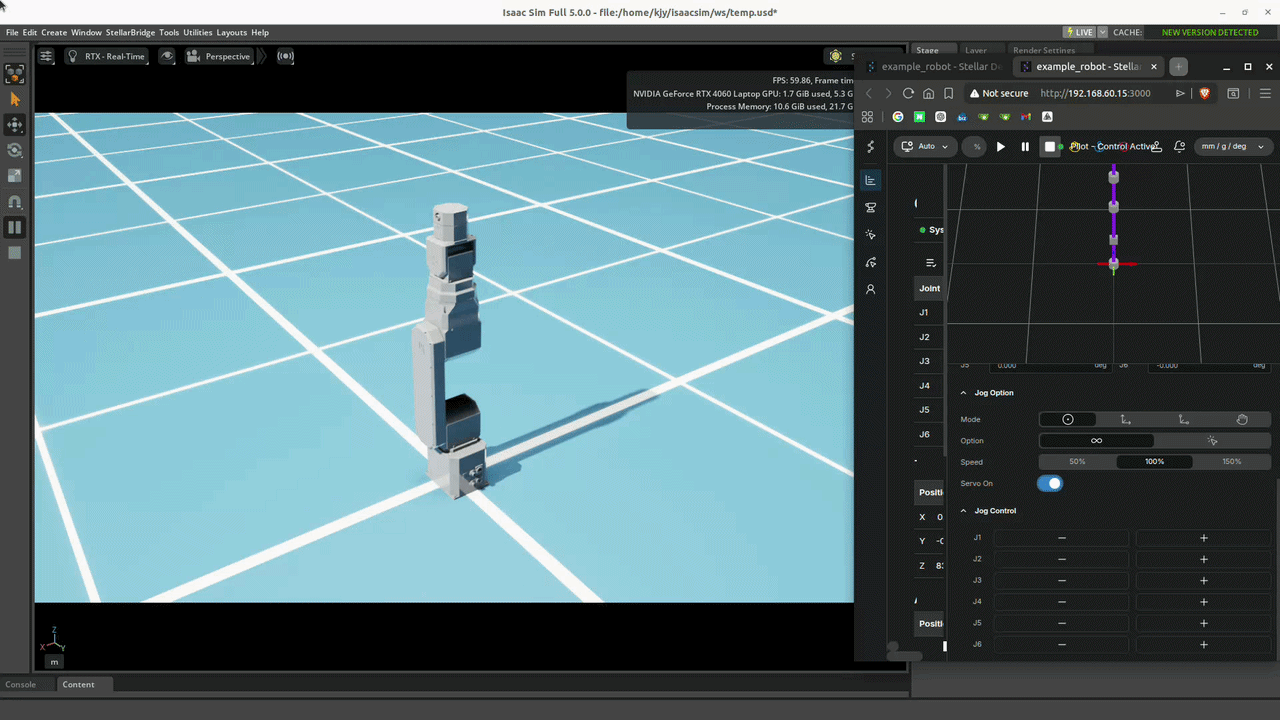Click the J3 minus jog button
1280x720 pixels.
pyautogui.click(x=1061, y=581)
